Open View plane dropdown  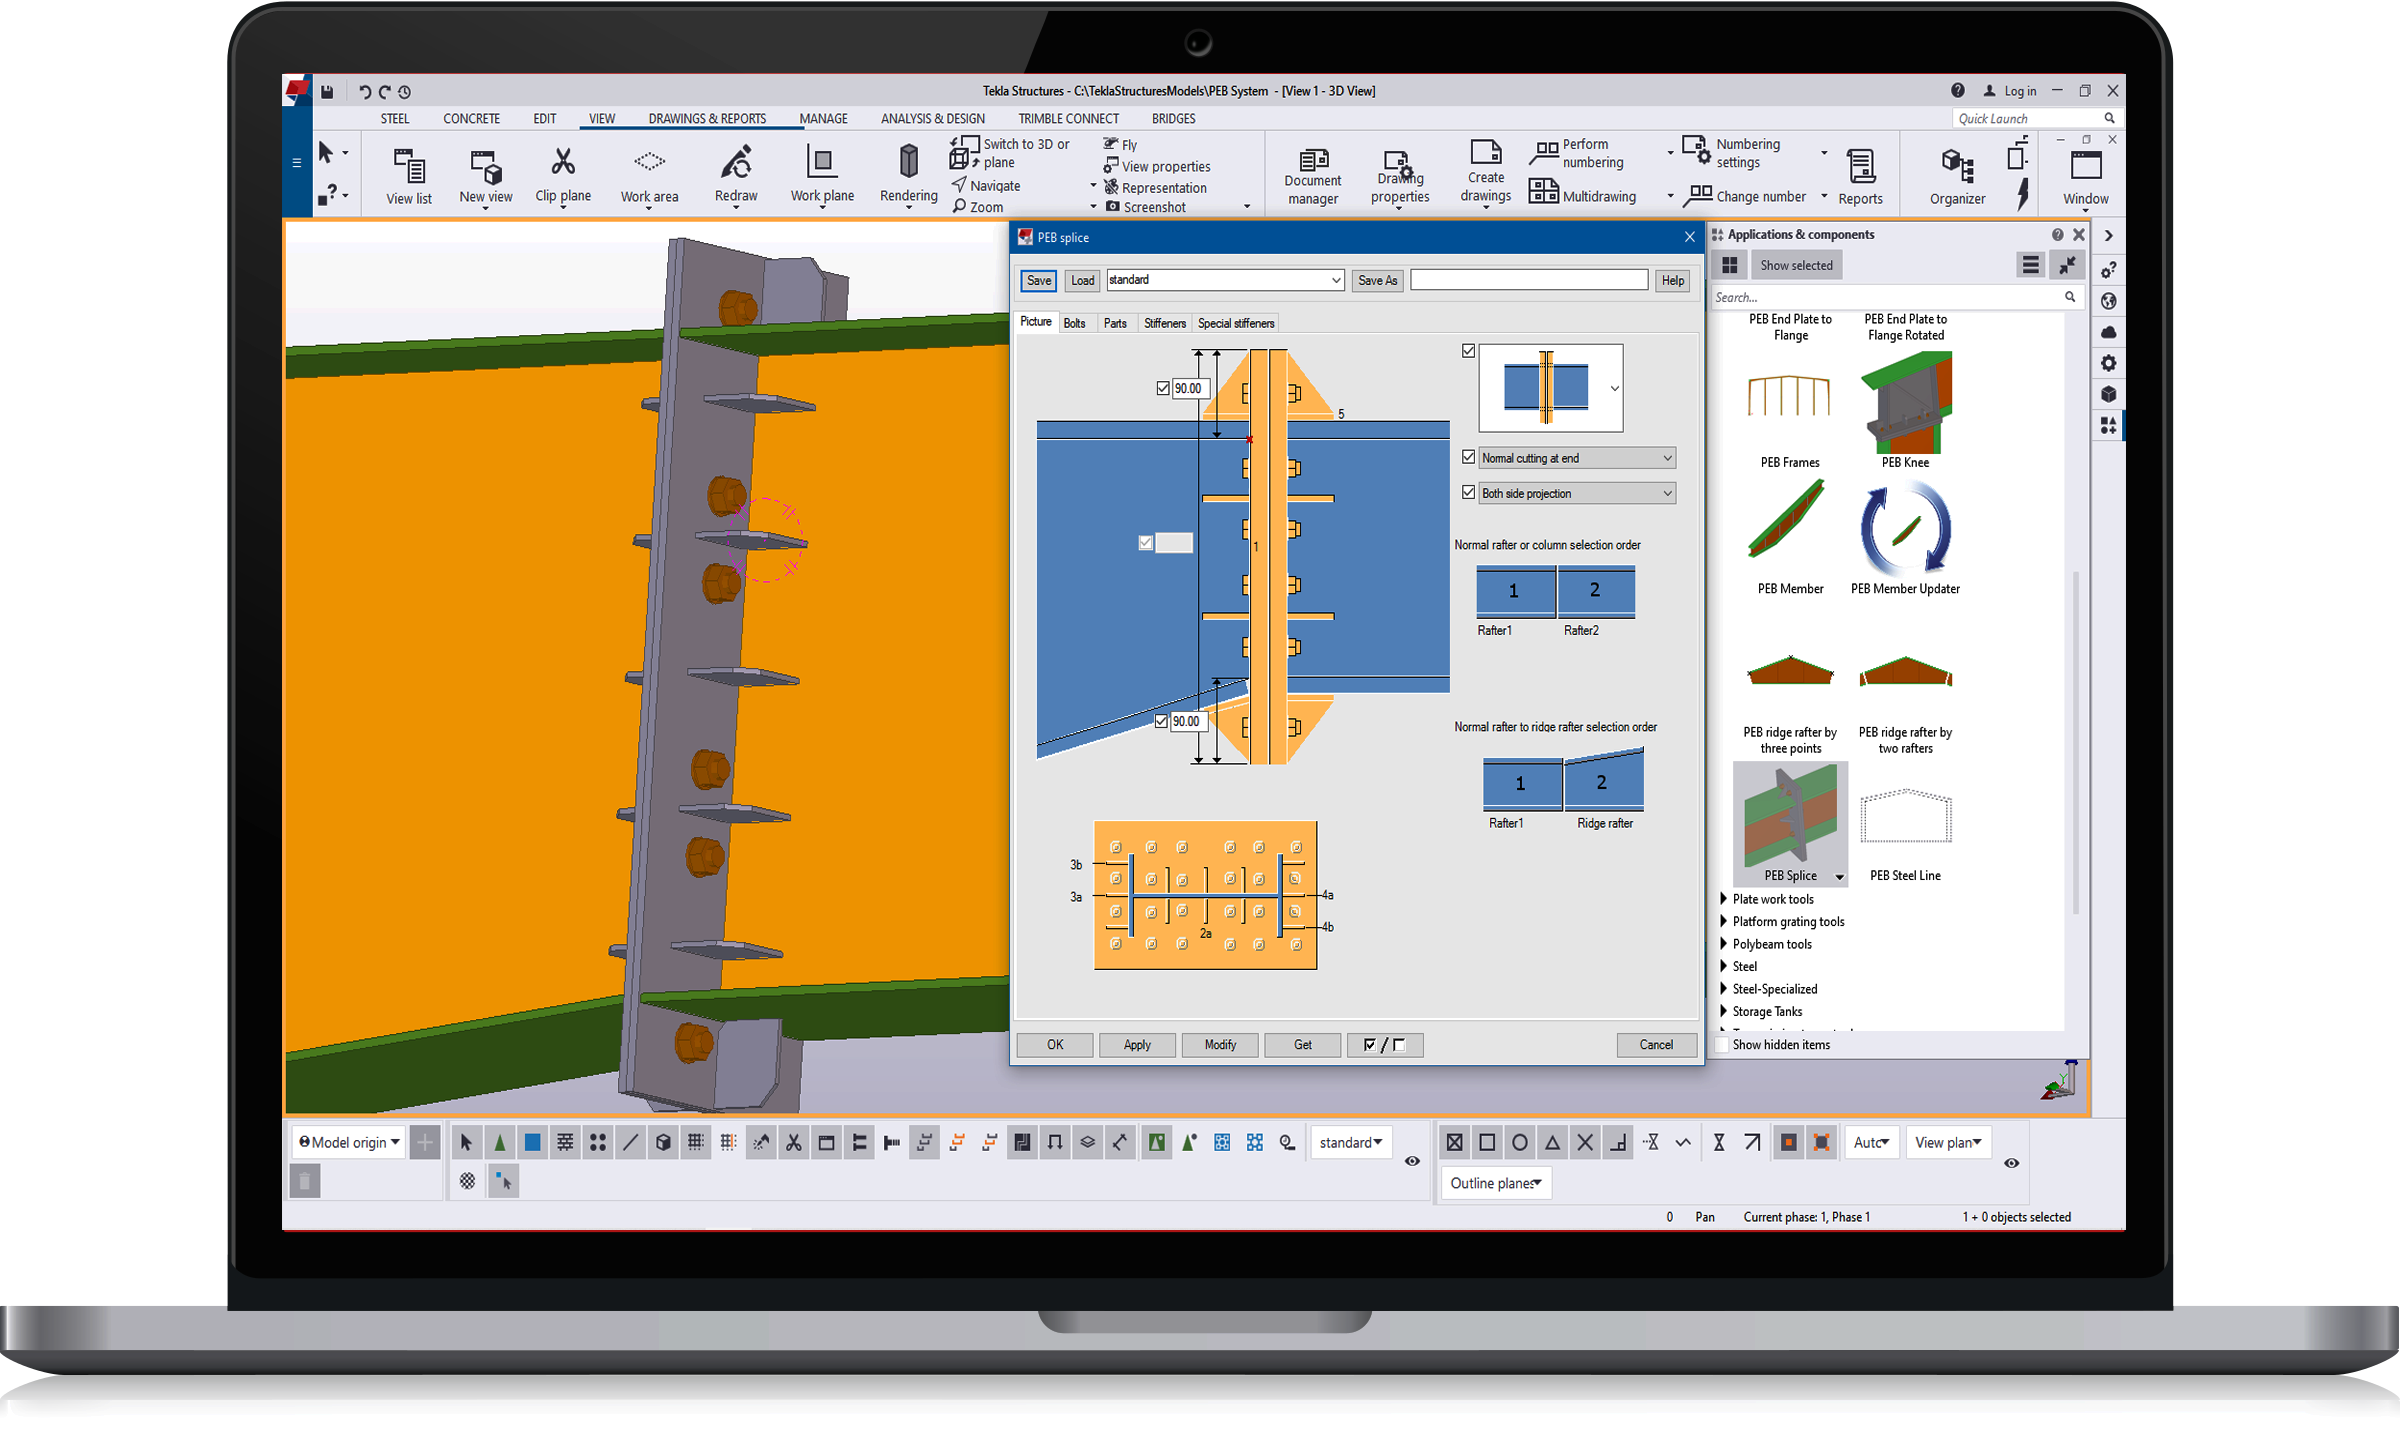click(x=1947, y=1142)
